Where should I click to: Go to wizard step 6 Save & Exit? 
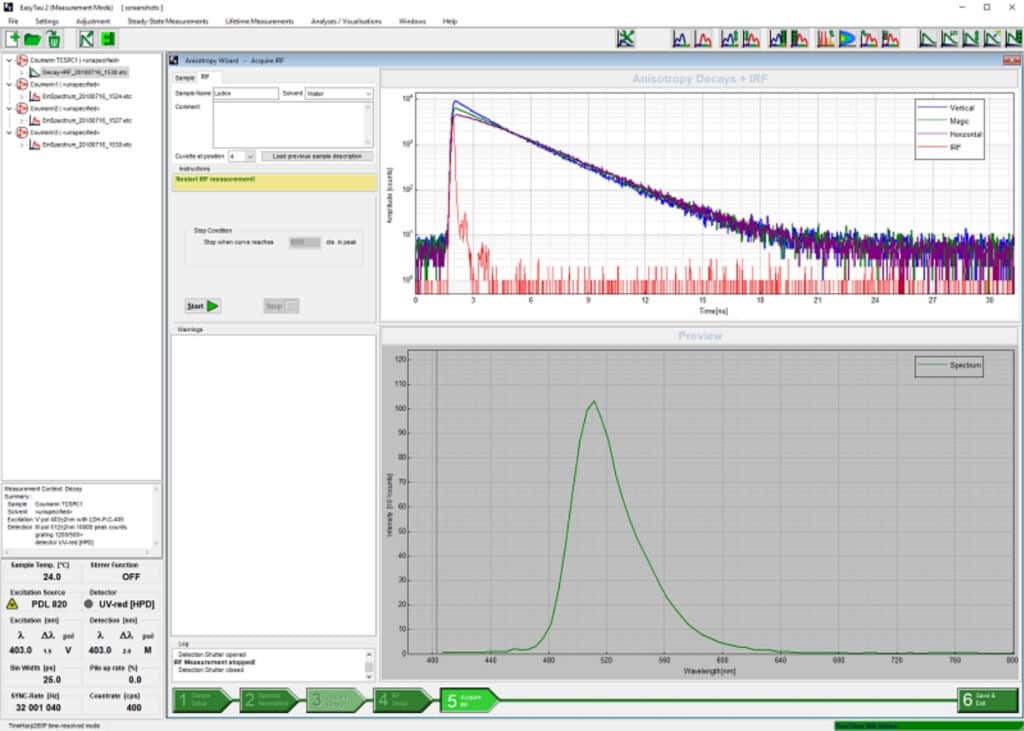click(x=988, y=700)
